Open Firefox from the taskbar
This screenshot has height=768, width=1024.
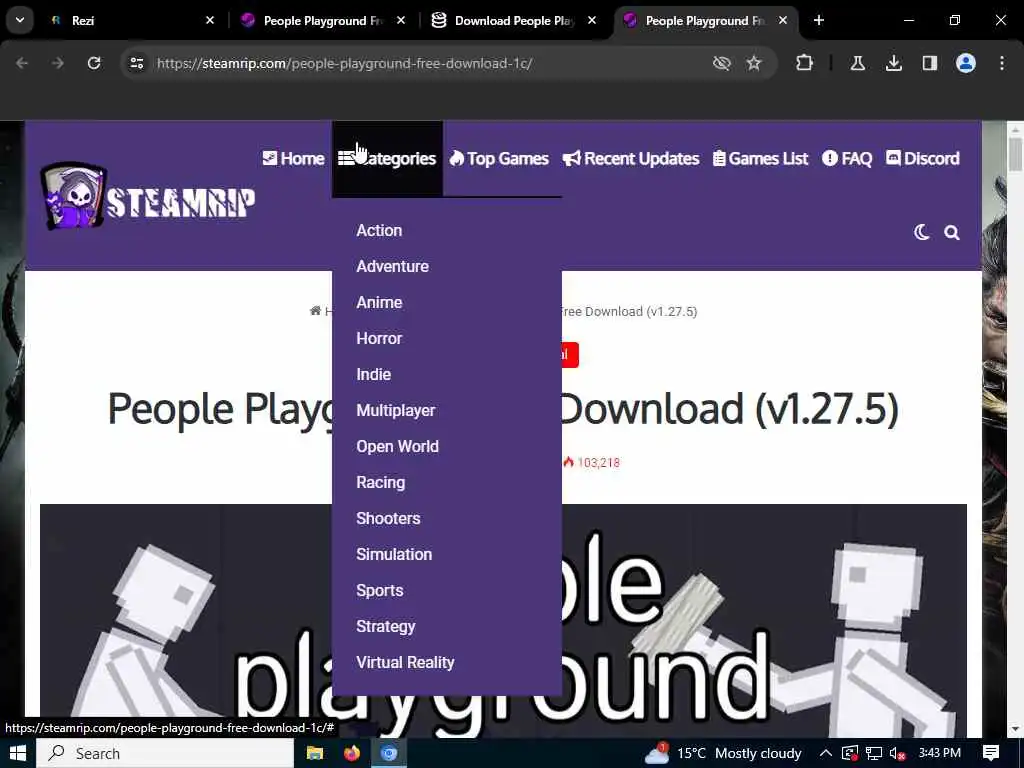352,753
